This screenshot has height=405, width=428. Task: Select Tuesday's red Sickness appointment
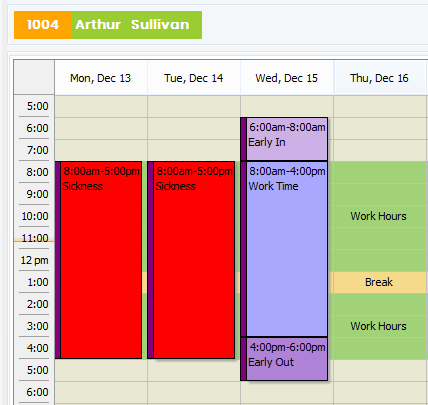tap(191, 260)
